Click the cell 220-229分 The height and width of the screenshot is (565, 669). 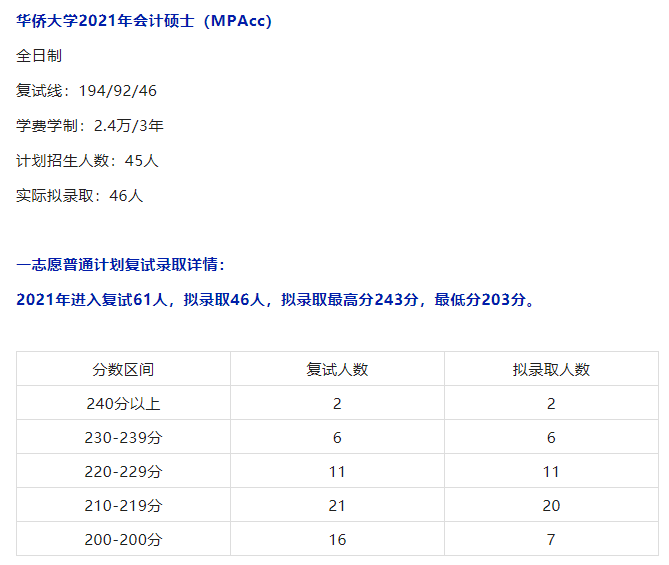coord(123,472)
